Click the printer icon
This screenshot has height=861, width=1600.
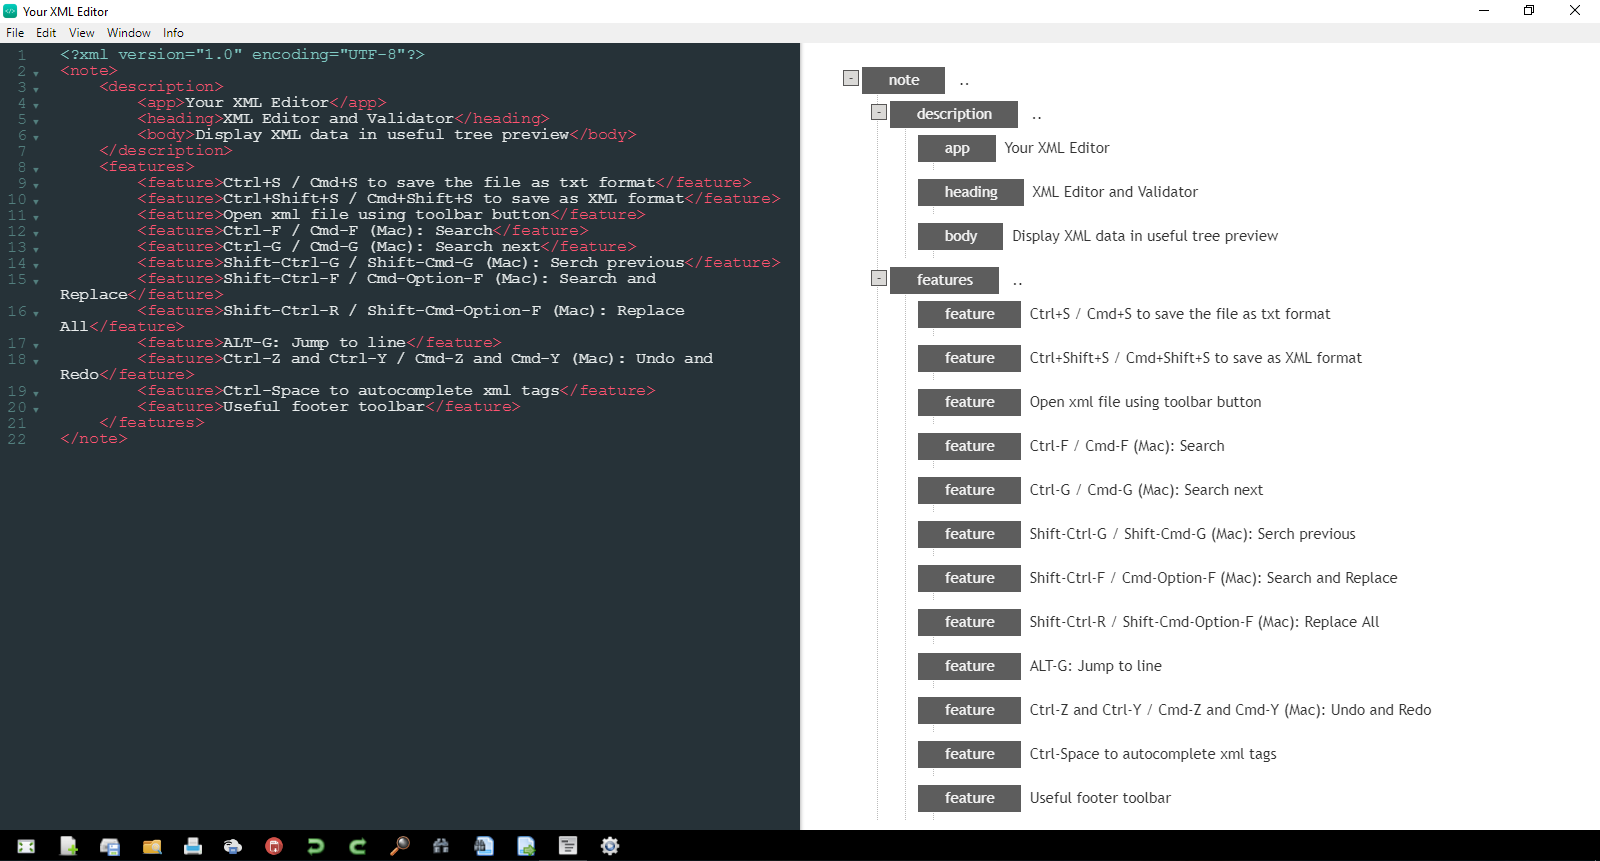(193, 846)
